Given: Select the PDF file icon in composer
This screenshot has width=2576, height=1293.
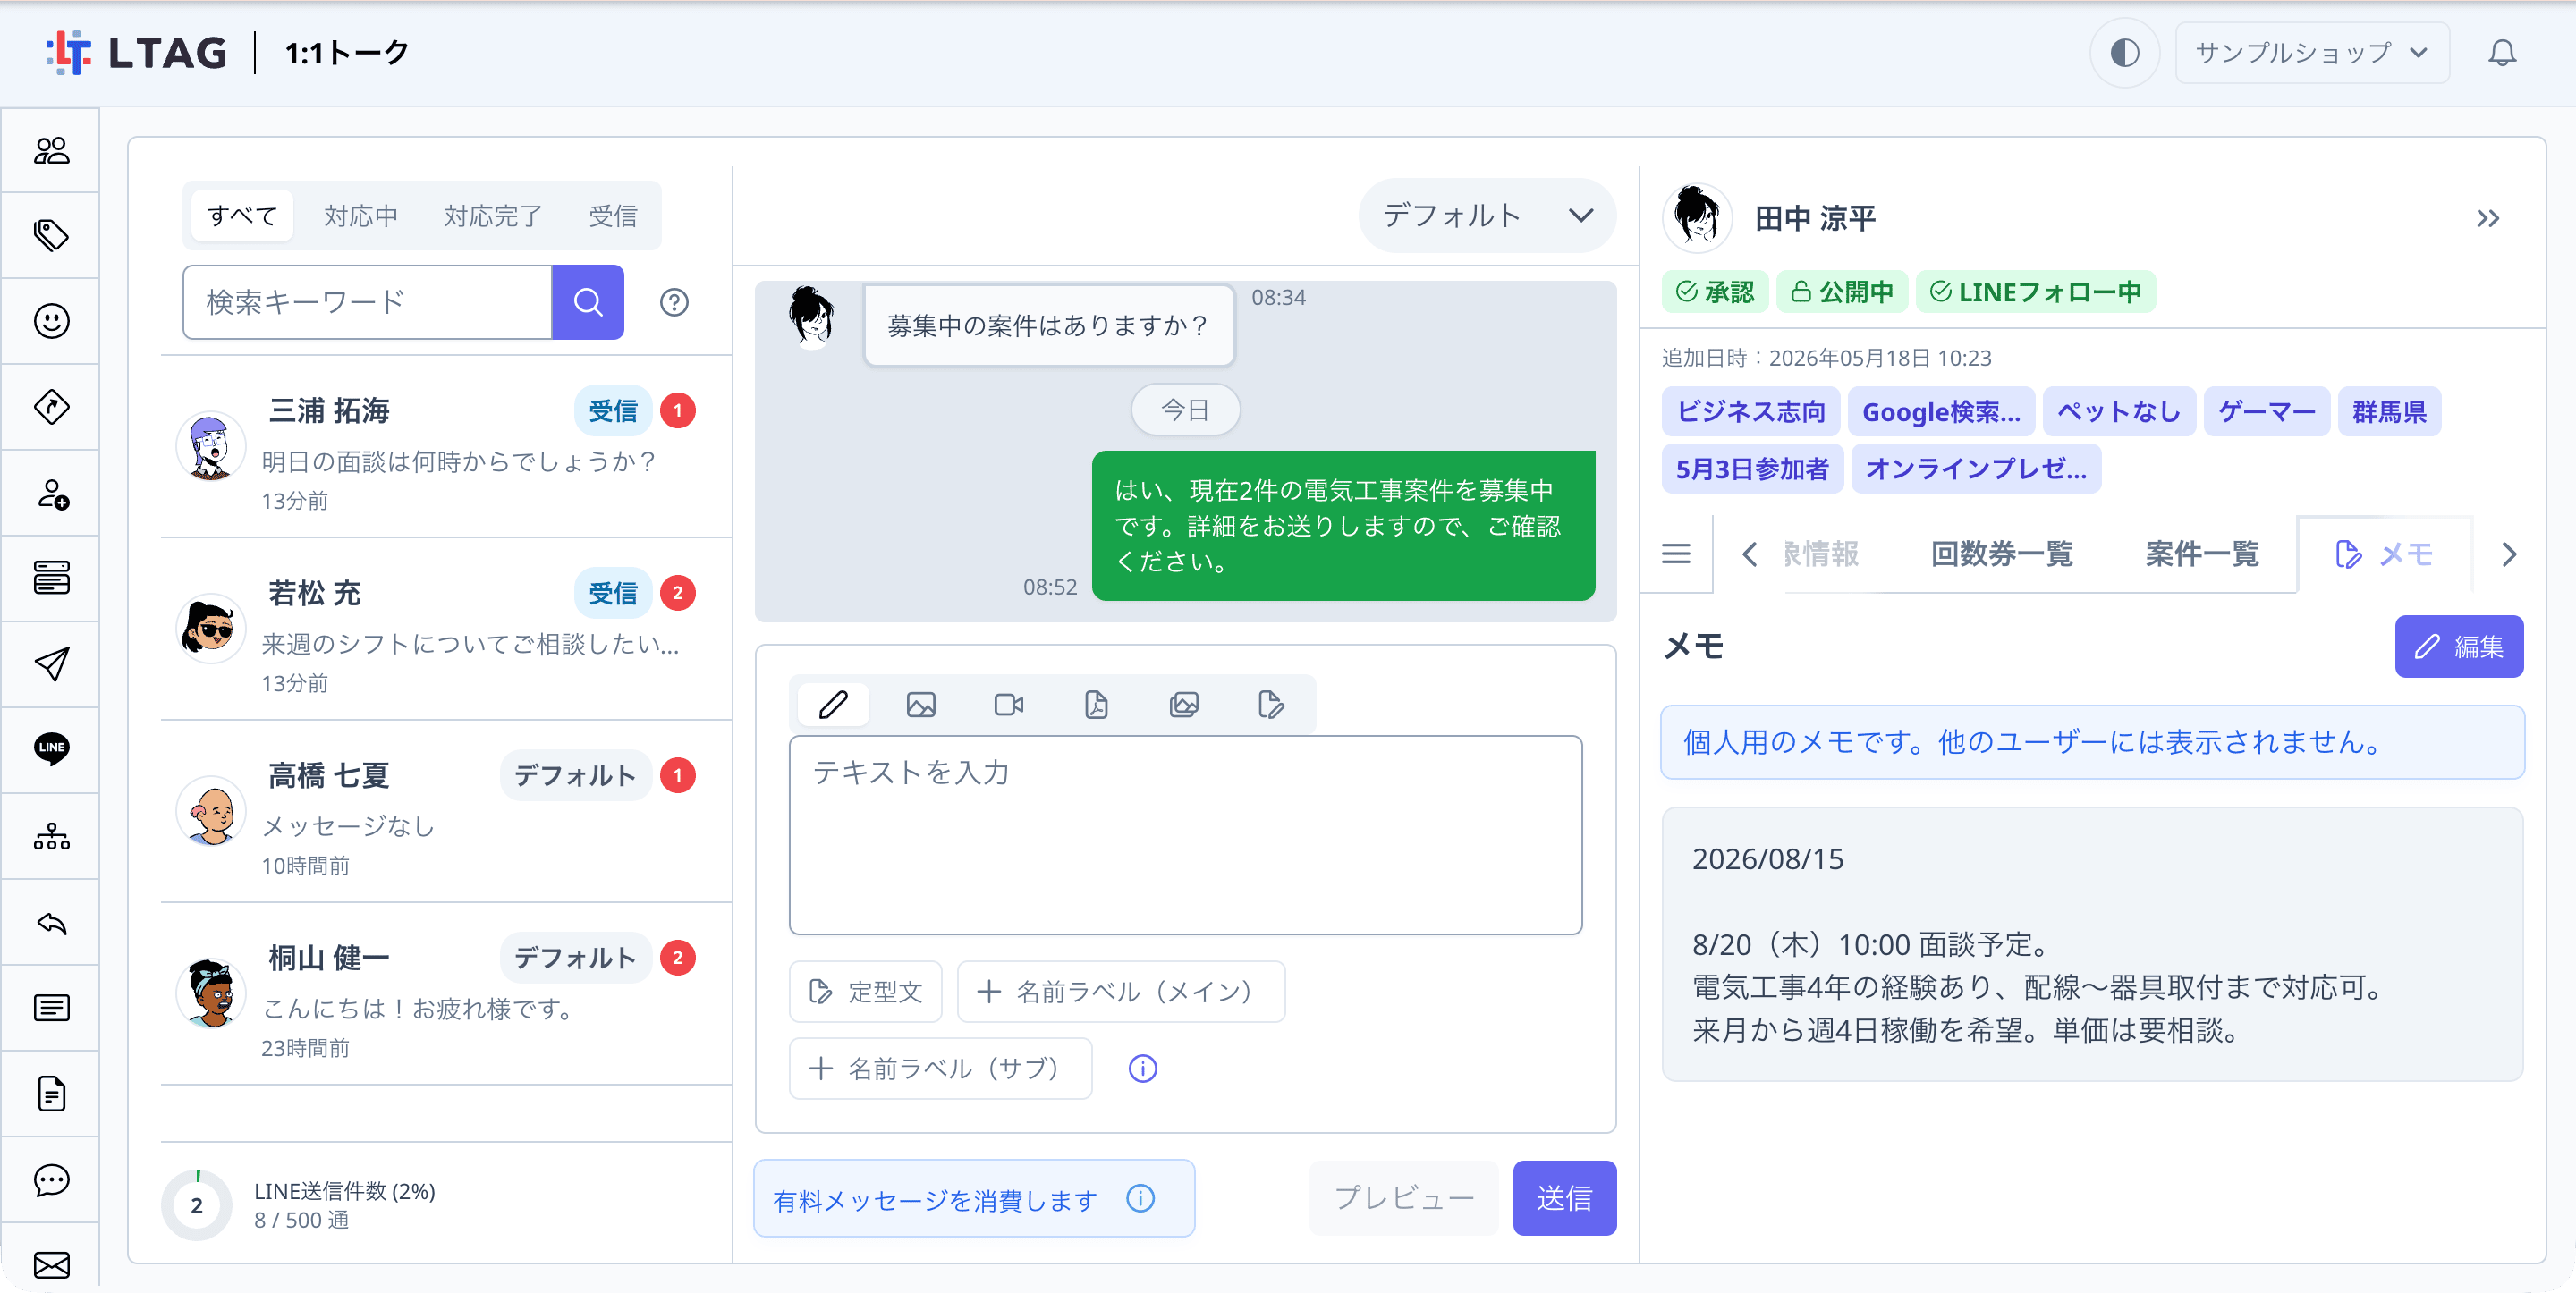Looking at the screenshot, I should tap(1096, 705).
